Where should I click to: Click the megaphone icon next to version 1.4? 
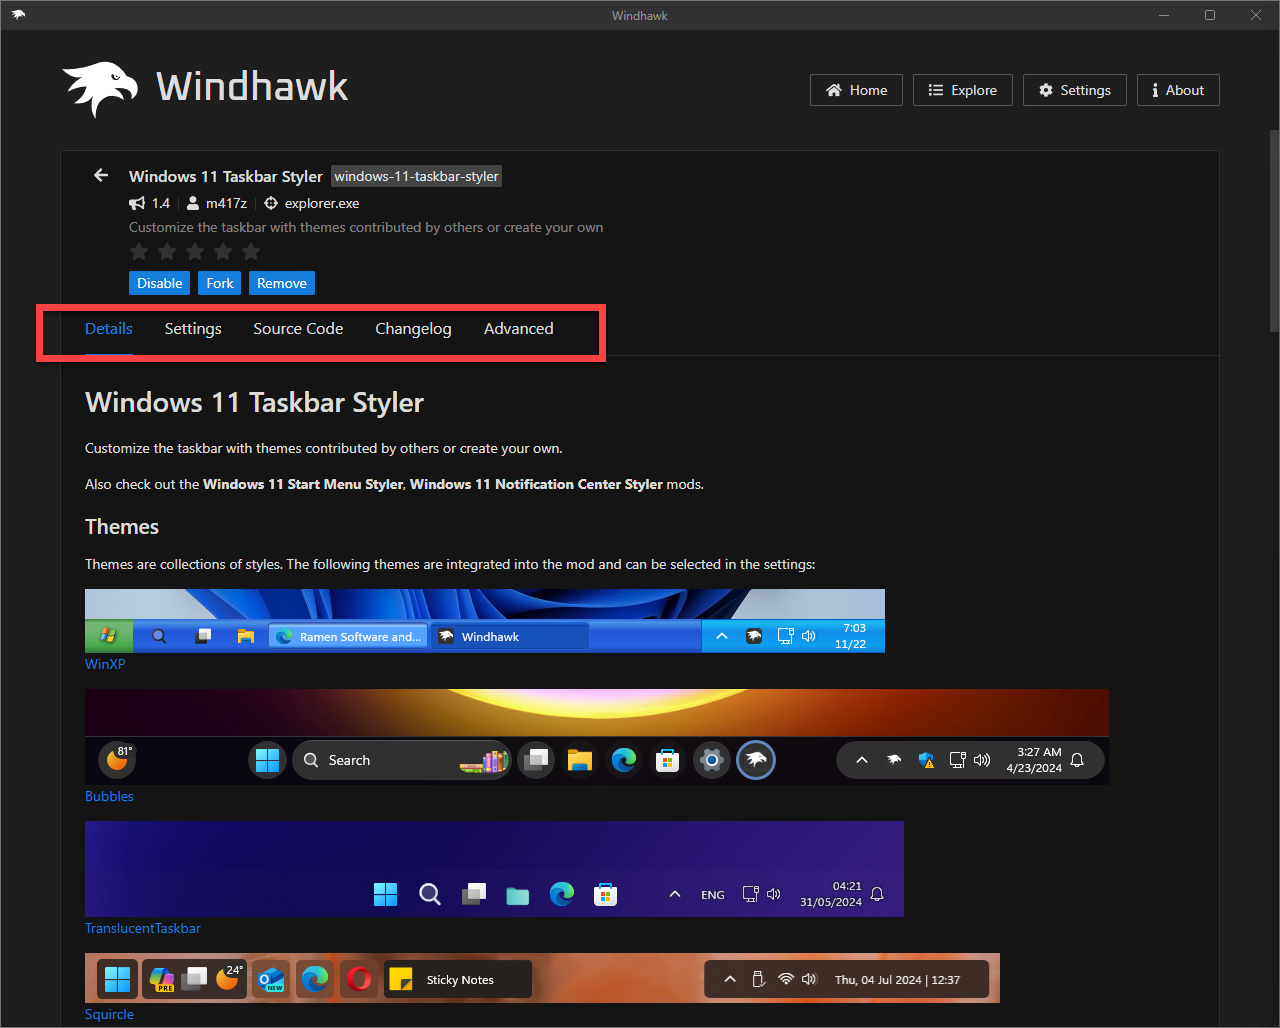tap(137, 203)
